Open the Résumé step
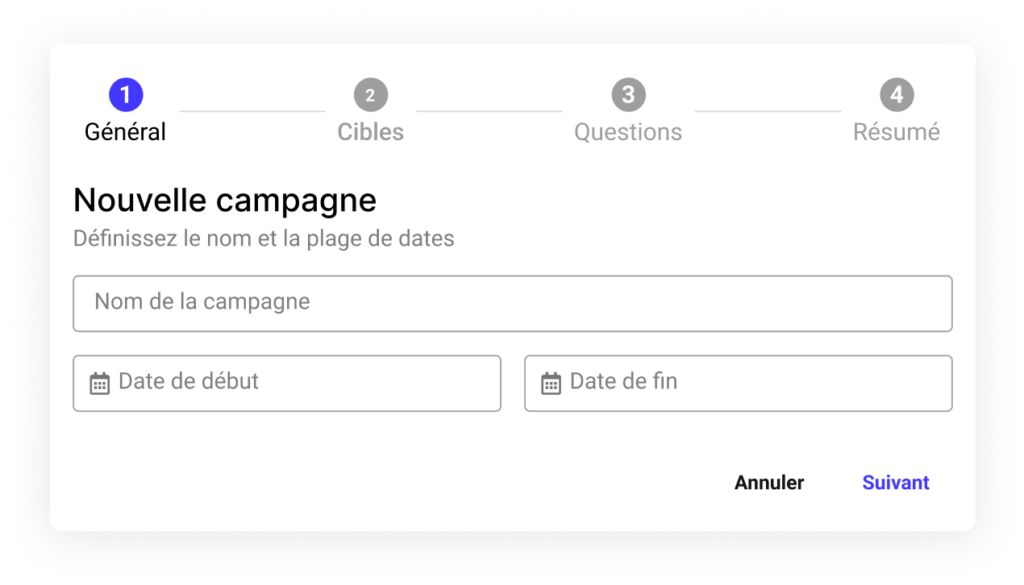 895,131
